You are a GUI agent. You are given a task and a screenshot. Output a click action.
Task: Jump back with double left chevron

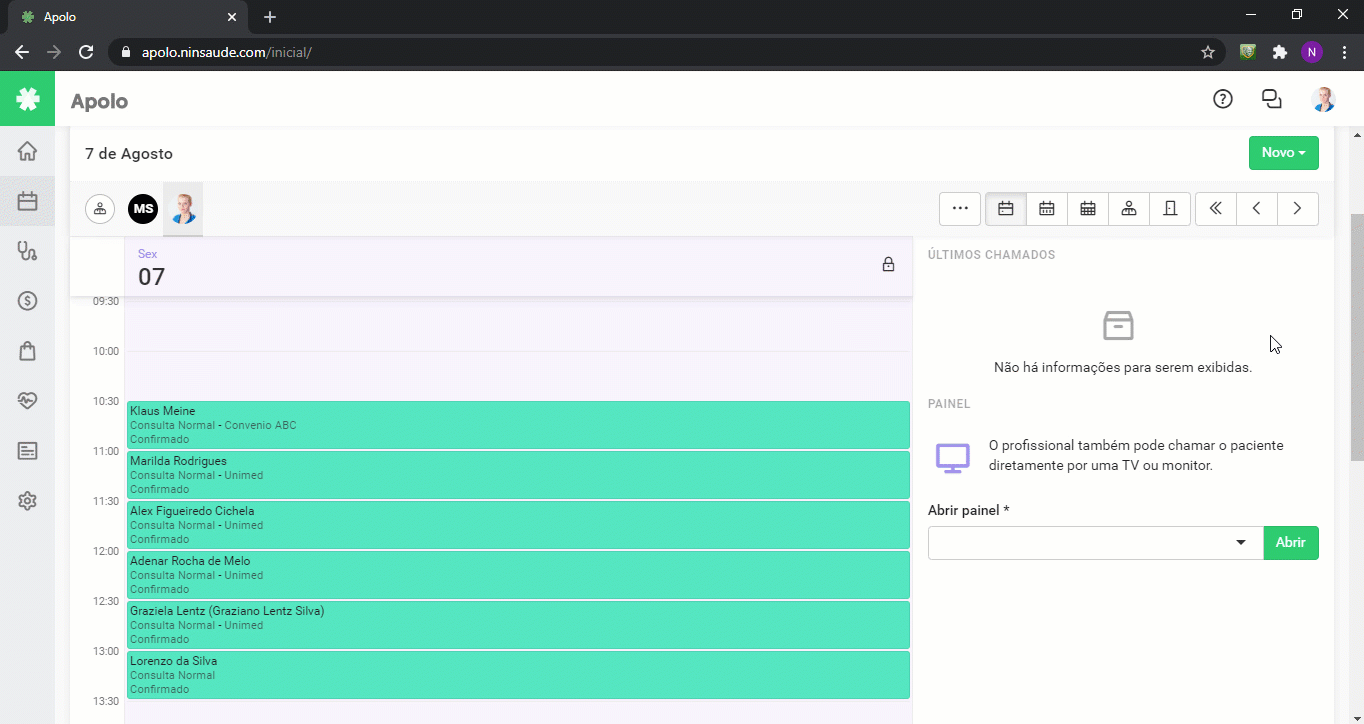(1216, 209)
